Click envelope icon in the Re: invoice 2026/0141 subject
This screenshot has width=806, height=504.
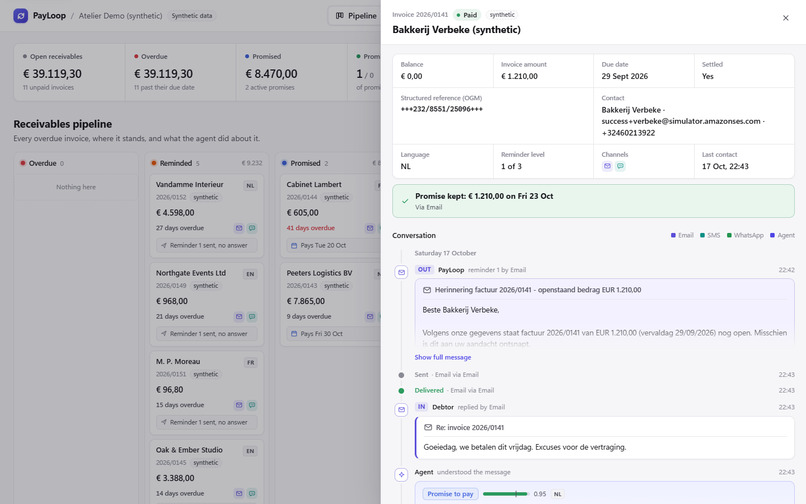click(428, 427)
